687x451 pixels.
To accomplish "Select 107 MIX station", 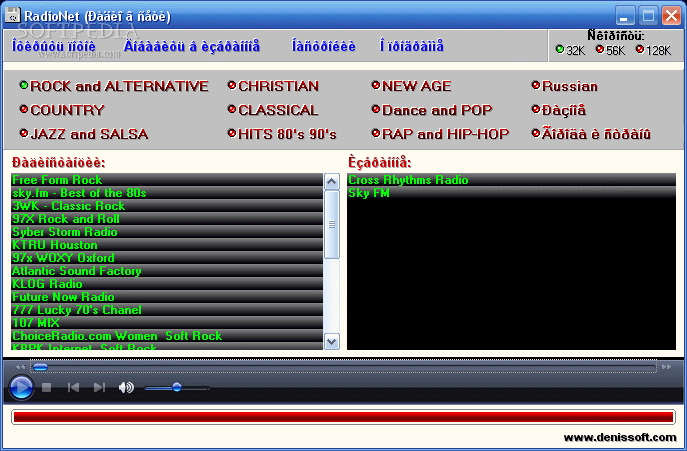I will pos(167,323).
